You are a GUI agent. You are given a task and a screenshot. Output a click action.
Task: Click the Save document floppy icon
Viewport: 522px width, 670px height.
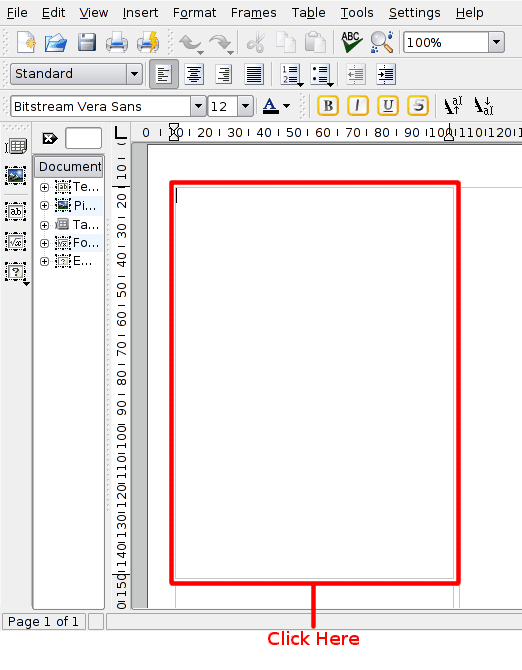pos(87,42)
